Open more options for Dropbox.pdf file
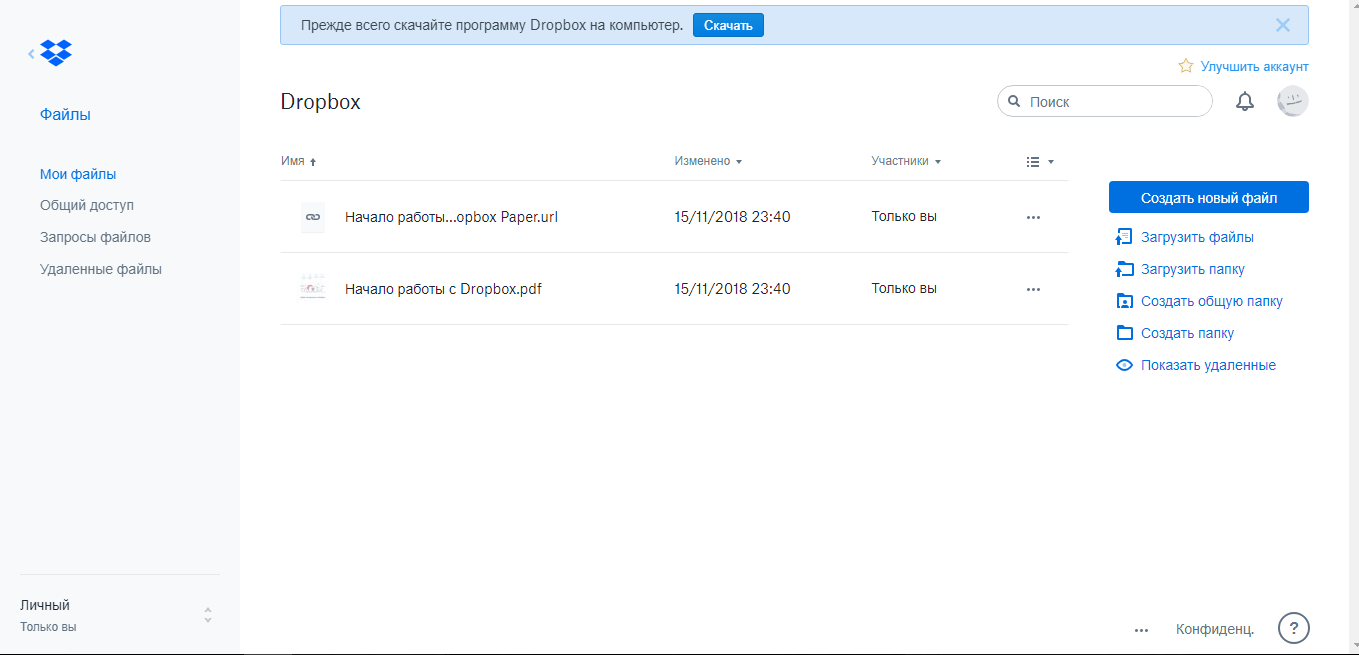Screen dimensions: 1359x655 (x=1033, y=289)
